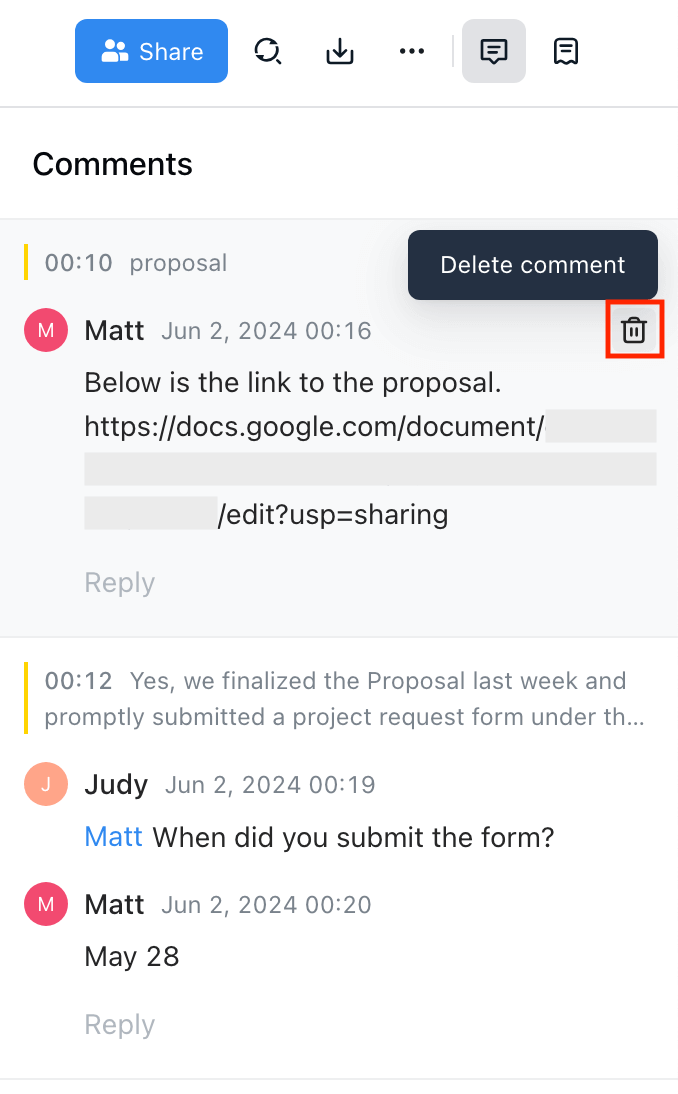Select the "May 28" reply text
This screenshot has height=1094, width=678.
(131, 957)
